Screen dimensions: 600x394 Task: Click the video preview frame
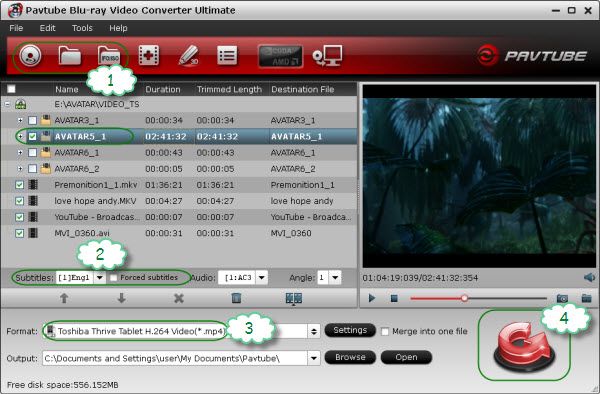tap(479, 176)
